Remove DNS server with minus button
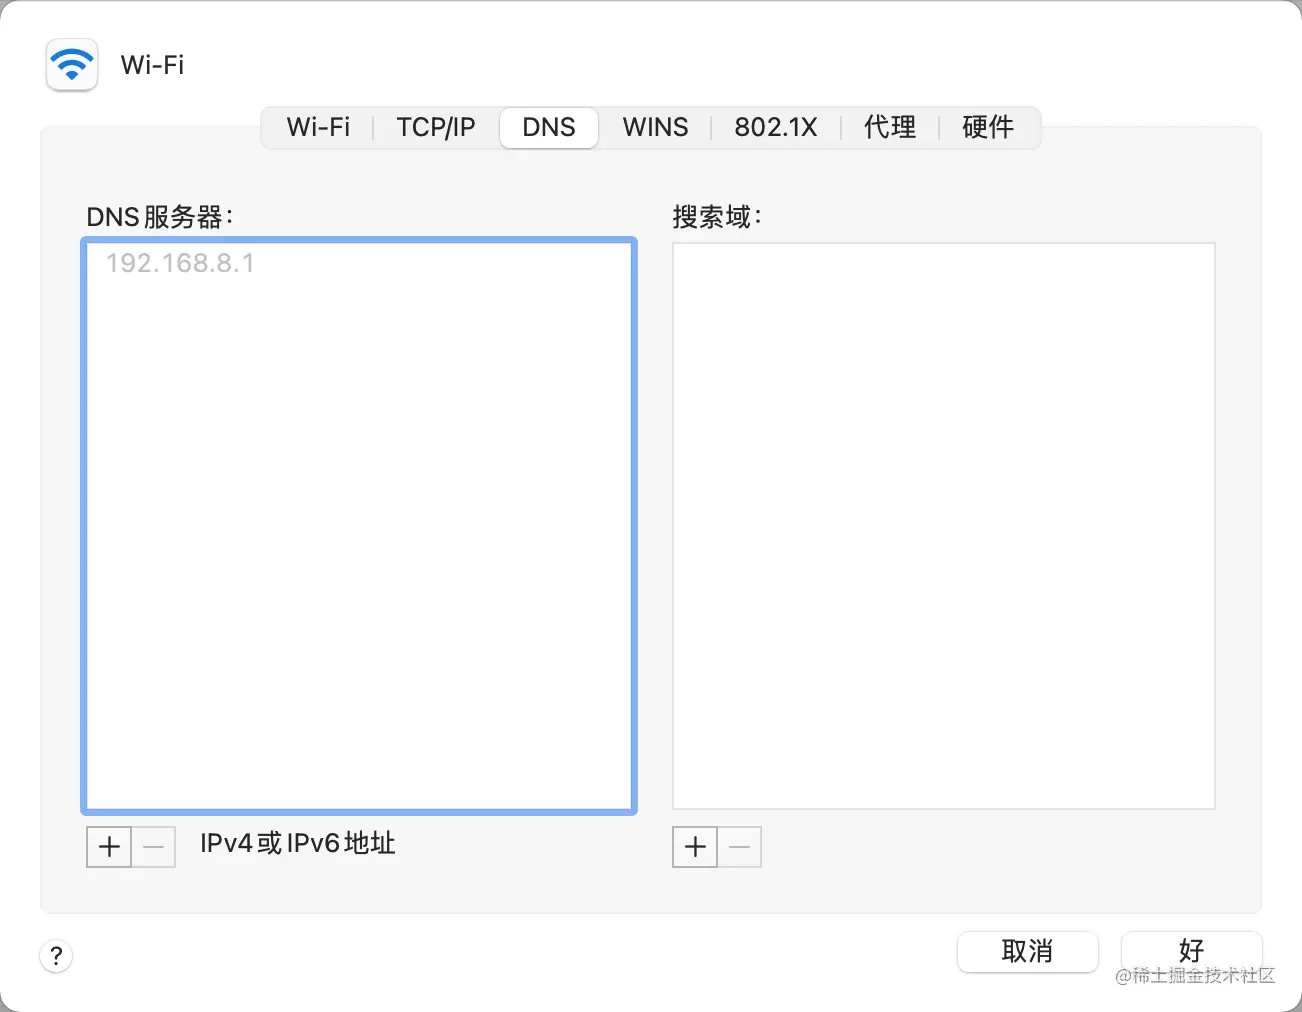The image size is (1302, 1012). click(153, 847)
